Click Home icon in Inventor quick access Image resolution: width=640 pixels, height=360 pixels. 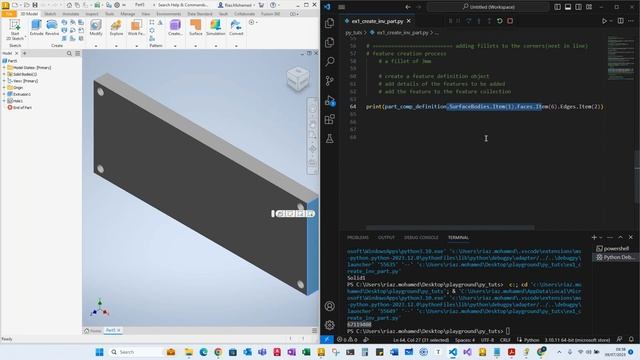(x=69, y=5)
